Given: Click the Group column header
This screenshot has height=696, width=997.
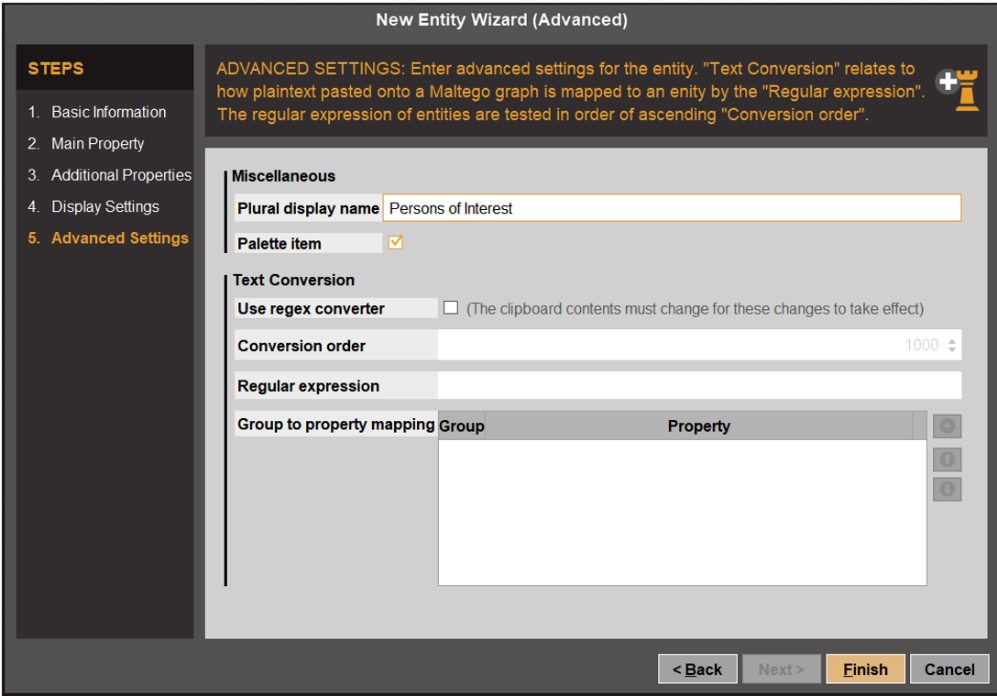Looking at the screenshot, I should click(x=462, y=426).
